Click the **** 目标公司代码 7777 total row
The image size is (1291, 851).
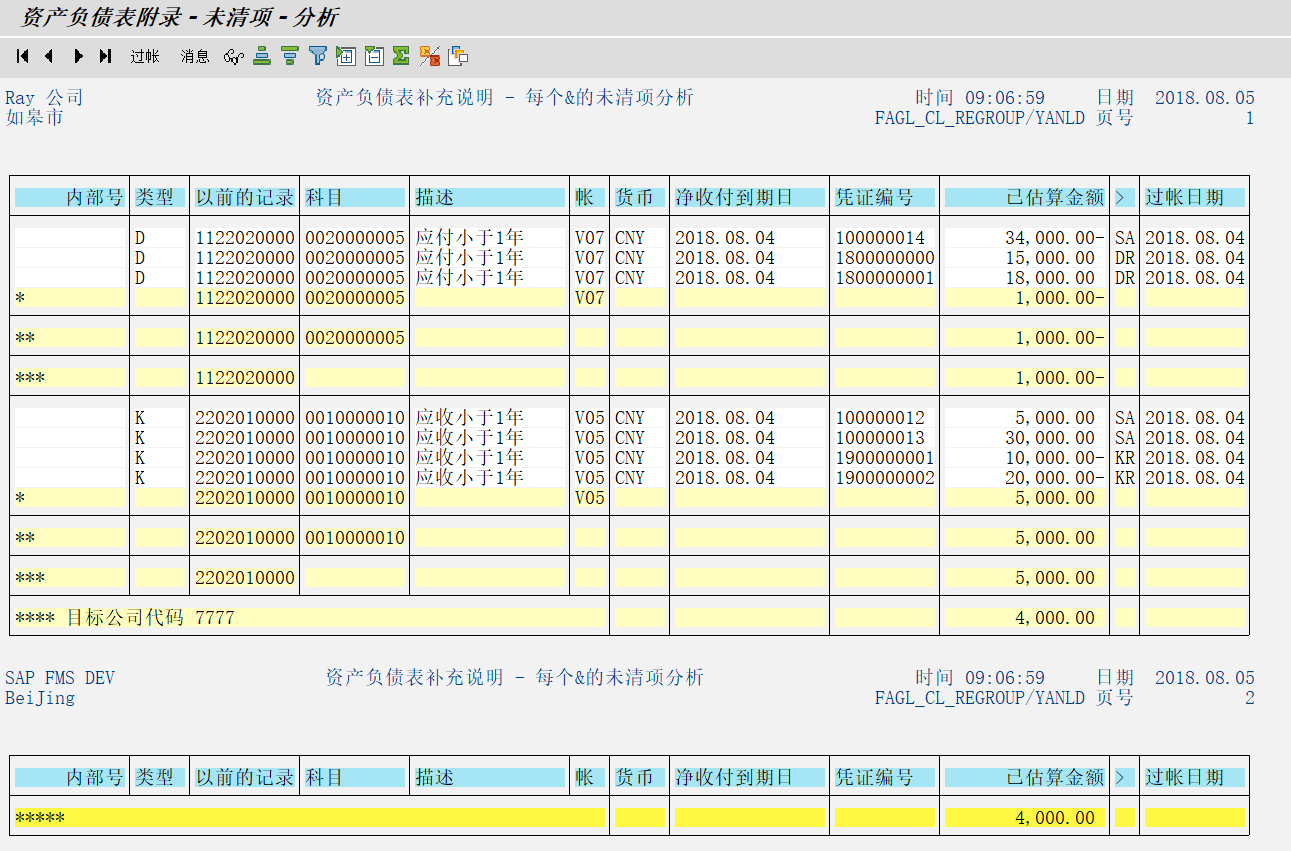[310, 618]
